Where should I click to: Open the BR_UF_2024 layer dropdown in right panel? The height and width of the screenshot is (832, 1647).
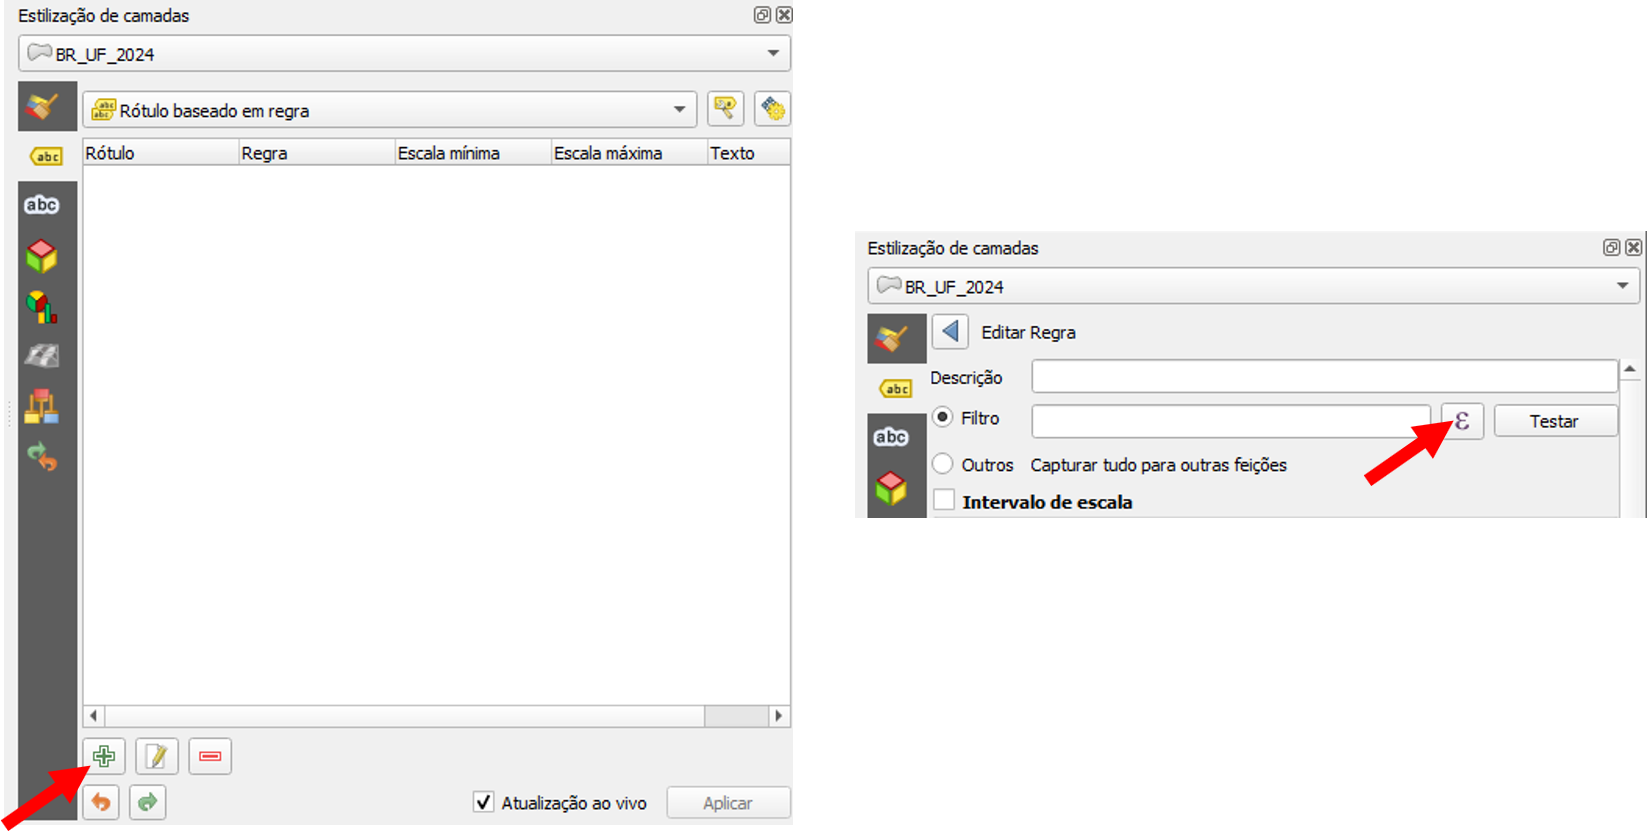click(x=1252, y=287)
